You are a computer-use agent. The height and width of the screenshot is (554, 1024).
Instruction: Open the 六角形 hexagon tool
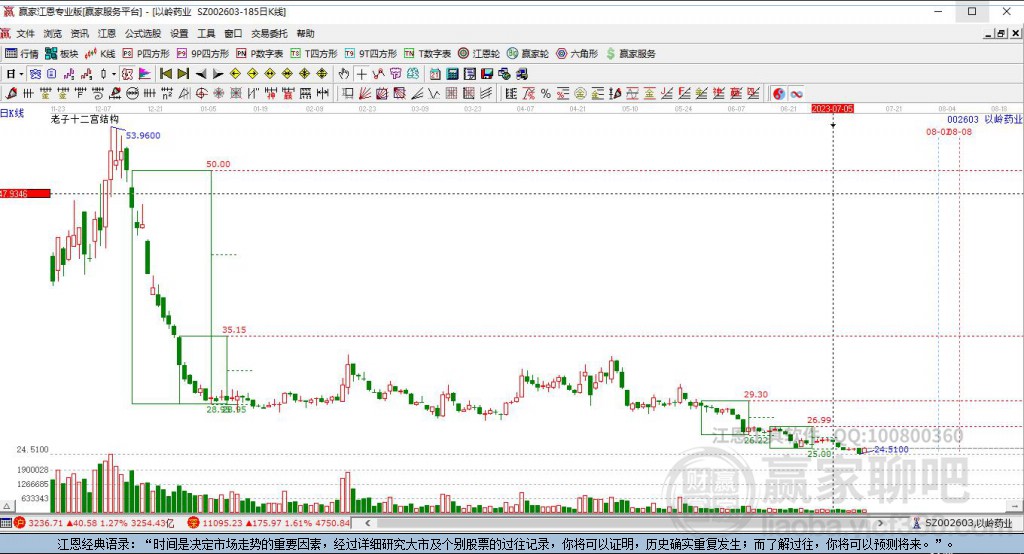click(577, 54)
